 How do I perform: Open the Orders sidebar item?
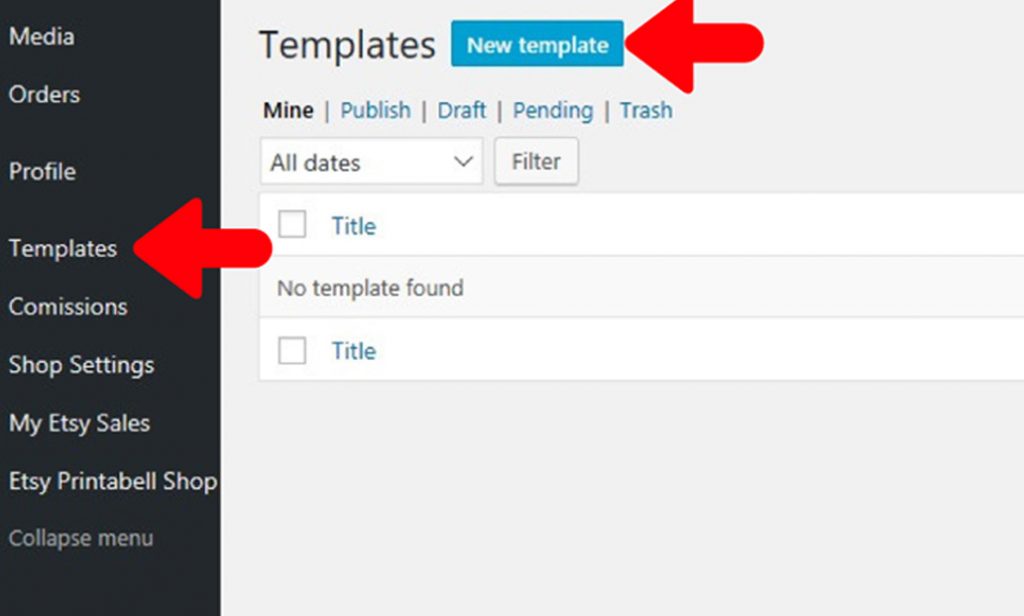pyautogui.click(x=44, y=95)
